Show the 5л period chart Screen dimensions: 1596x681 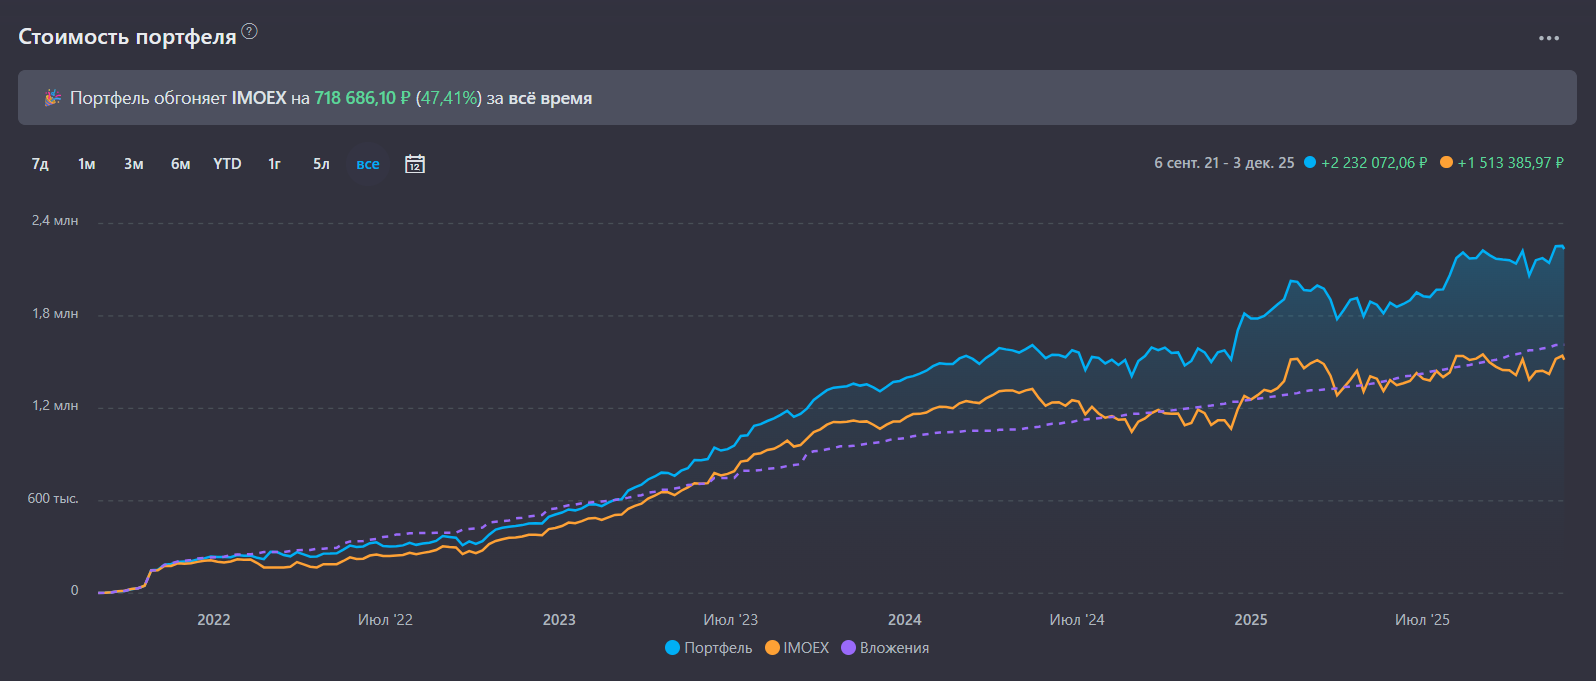click(321, 164)
